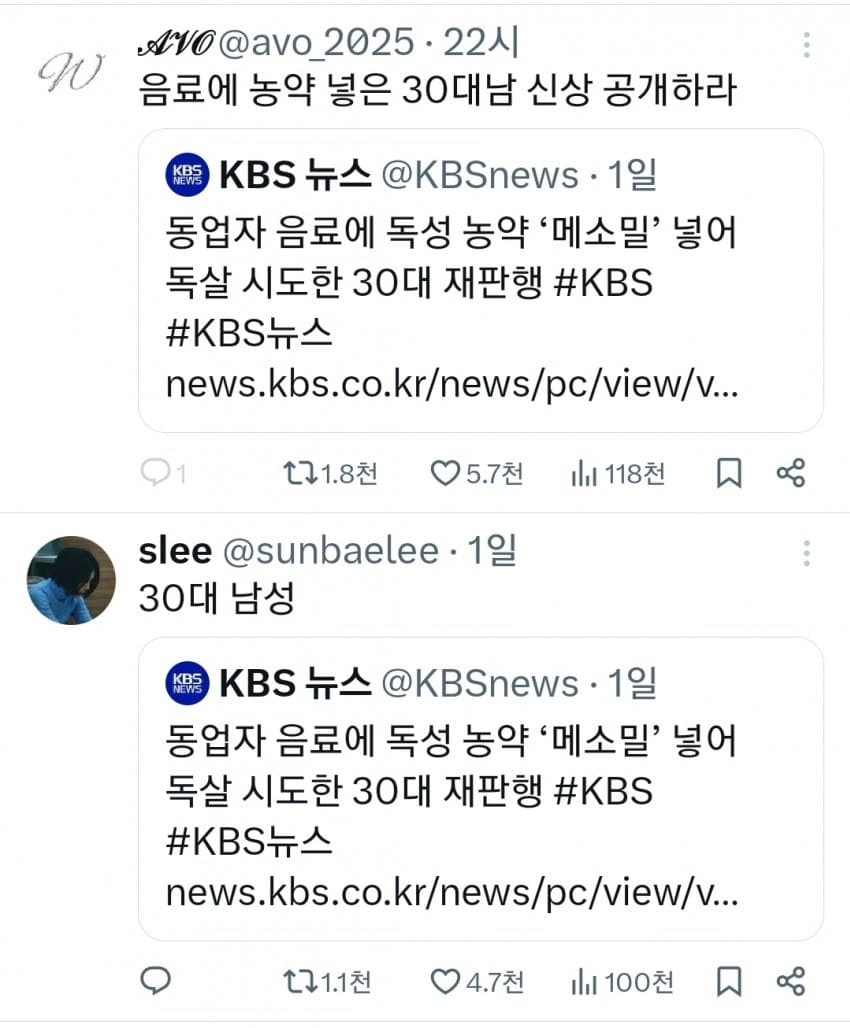Open the avo_2025 profile avatar
Image resolution: width=850 pixels, height=1028 pixels.
pos(70,70)
